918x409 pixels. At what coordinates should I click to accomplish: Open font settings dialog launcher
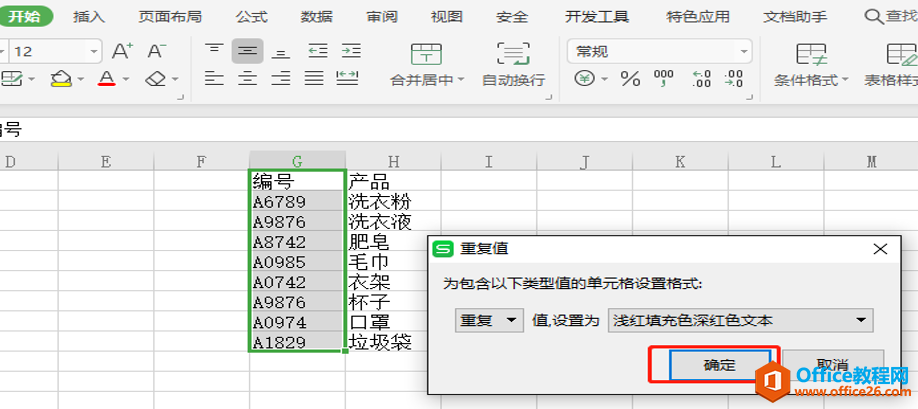point(180,97)
